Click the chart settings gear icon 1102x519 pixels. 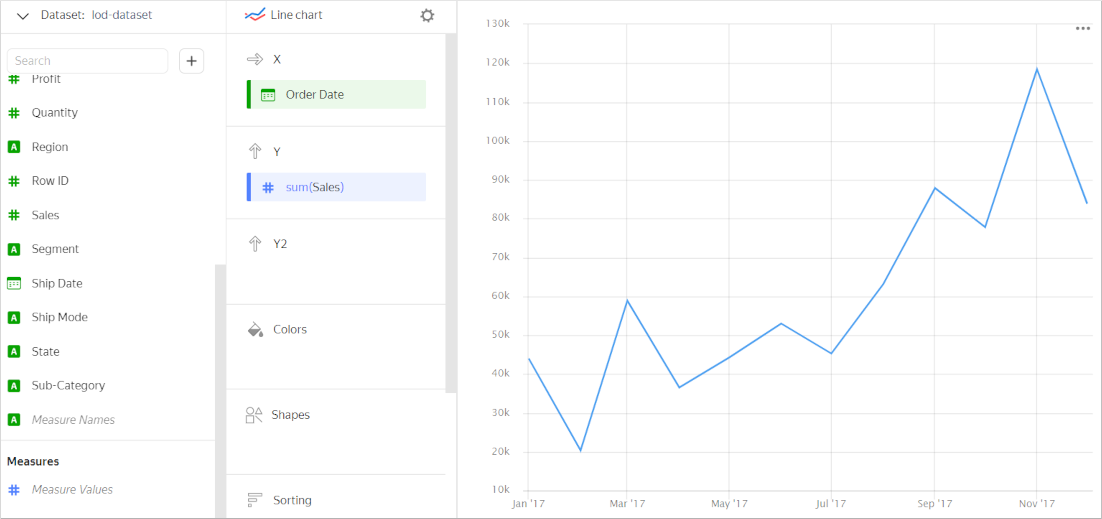pyautogui.click(x=427, y=16)
